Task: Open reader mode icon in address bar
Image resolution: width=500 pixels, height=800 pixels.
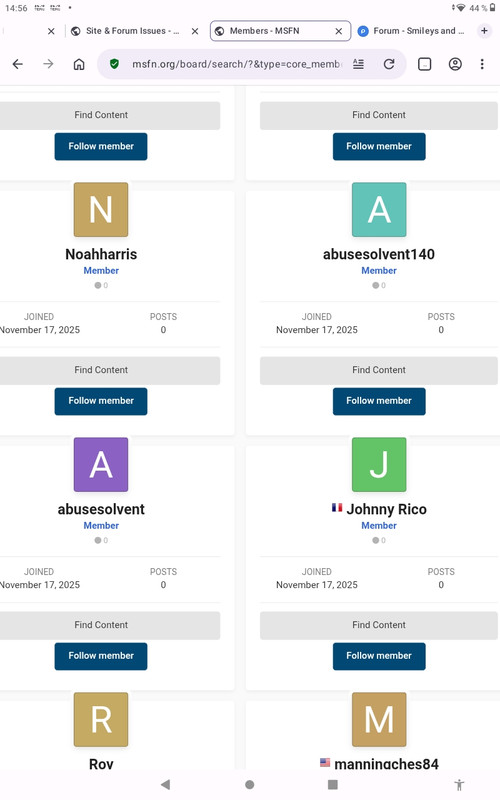Action: tap(359, 64)
